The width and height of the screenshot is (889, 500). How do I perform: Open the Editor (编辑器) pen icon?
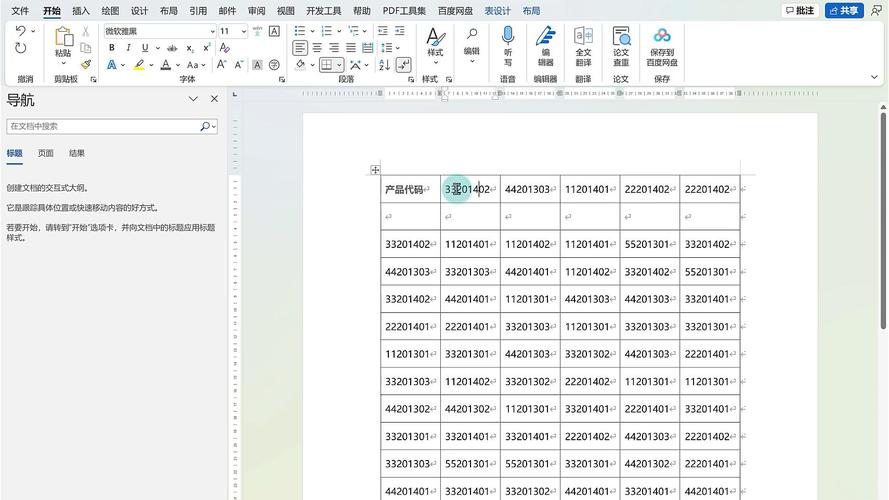[545, 36]
